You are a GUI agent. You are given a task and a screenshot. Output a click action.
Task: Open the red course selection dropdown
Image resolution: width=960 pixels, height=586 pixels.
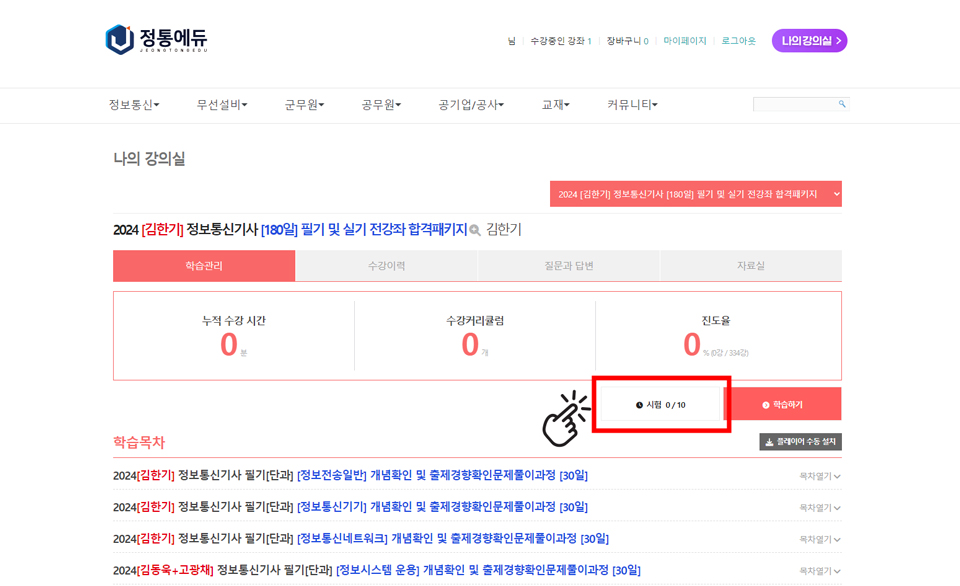(696, 194)
